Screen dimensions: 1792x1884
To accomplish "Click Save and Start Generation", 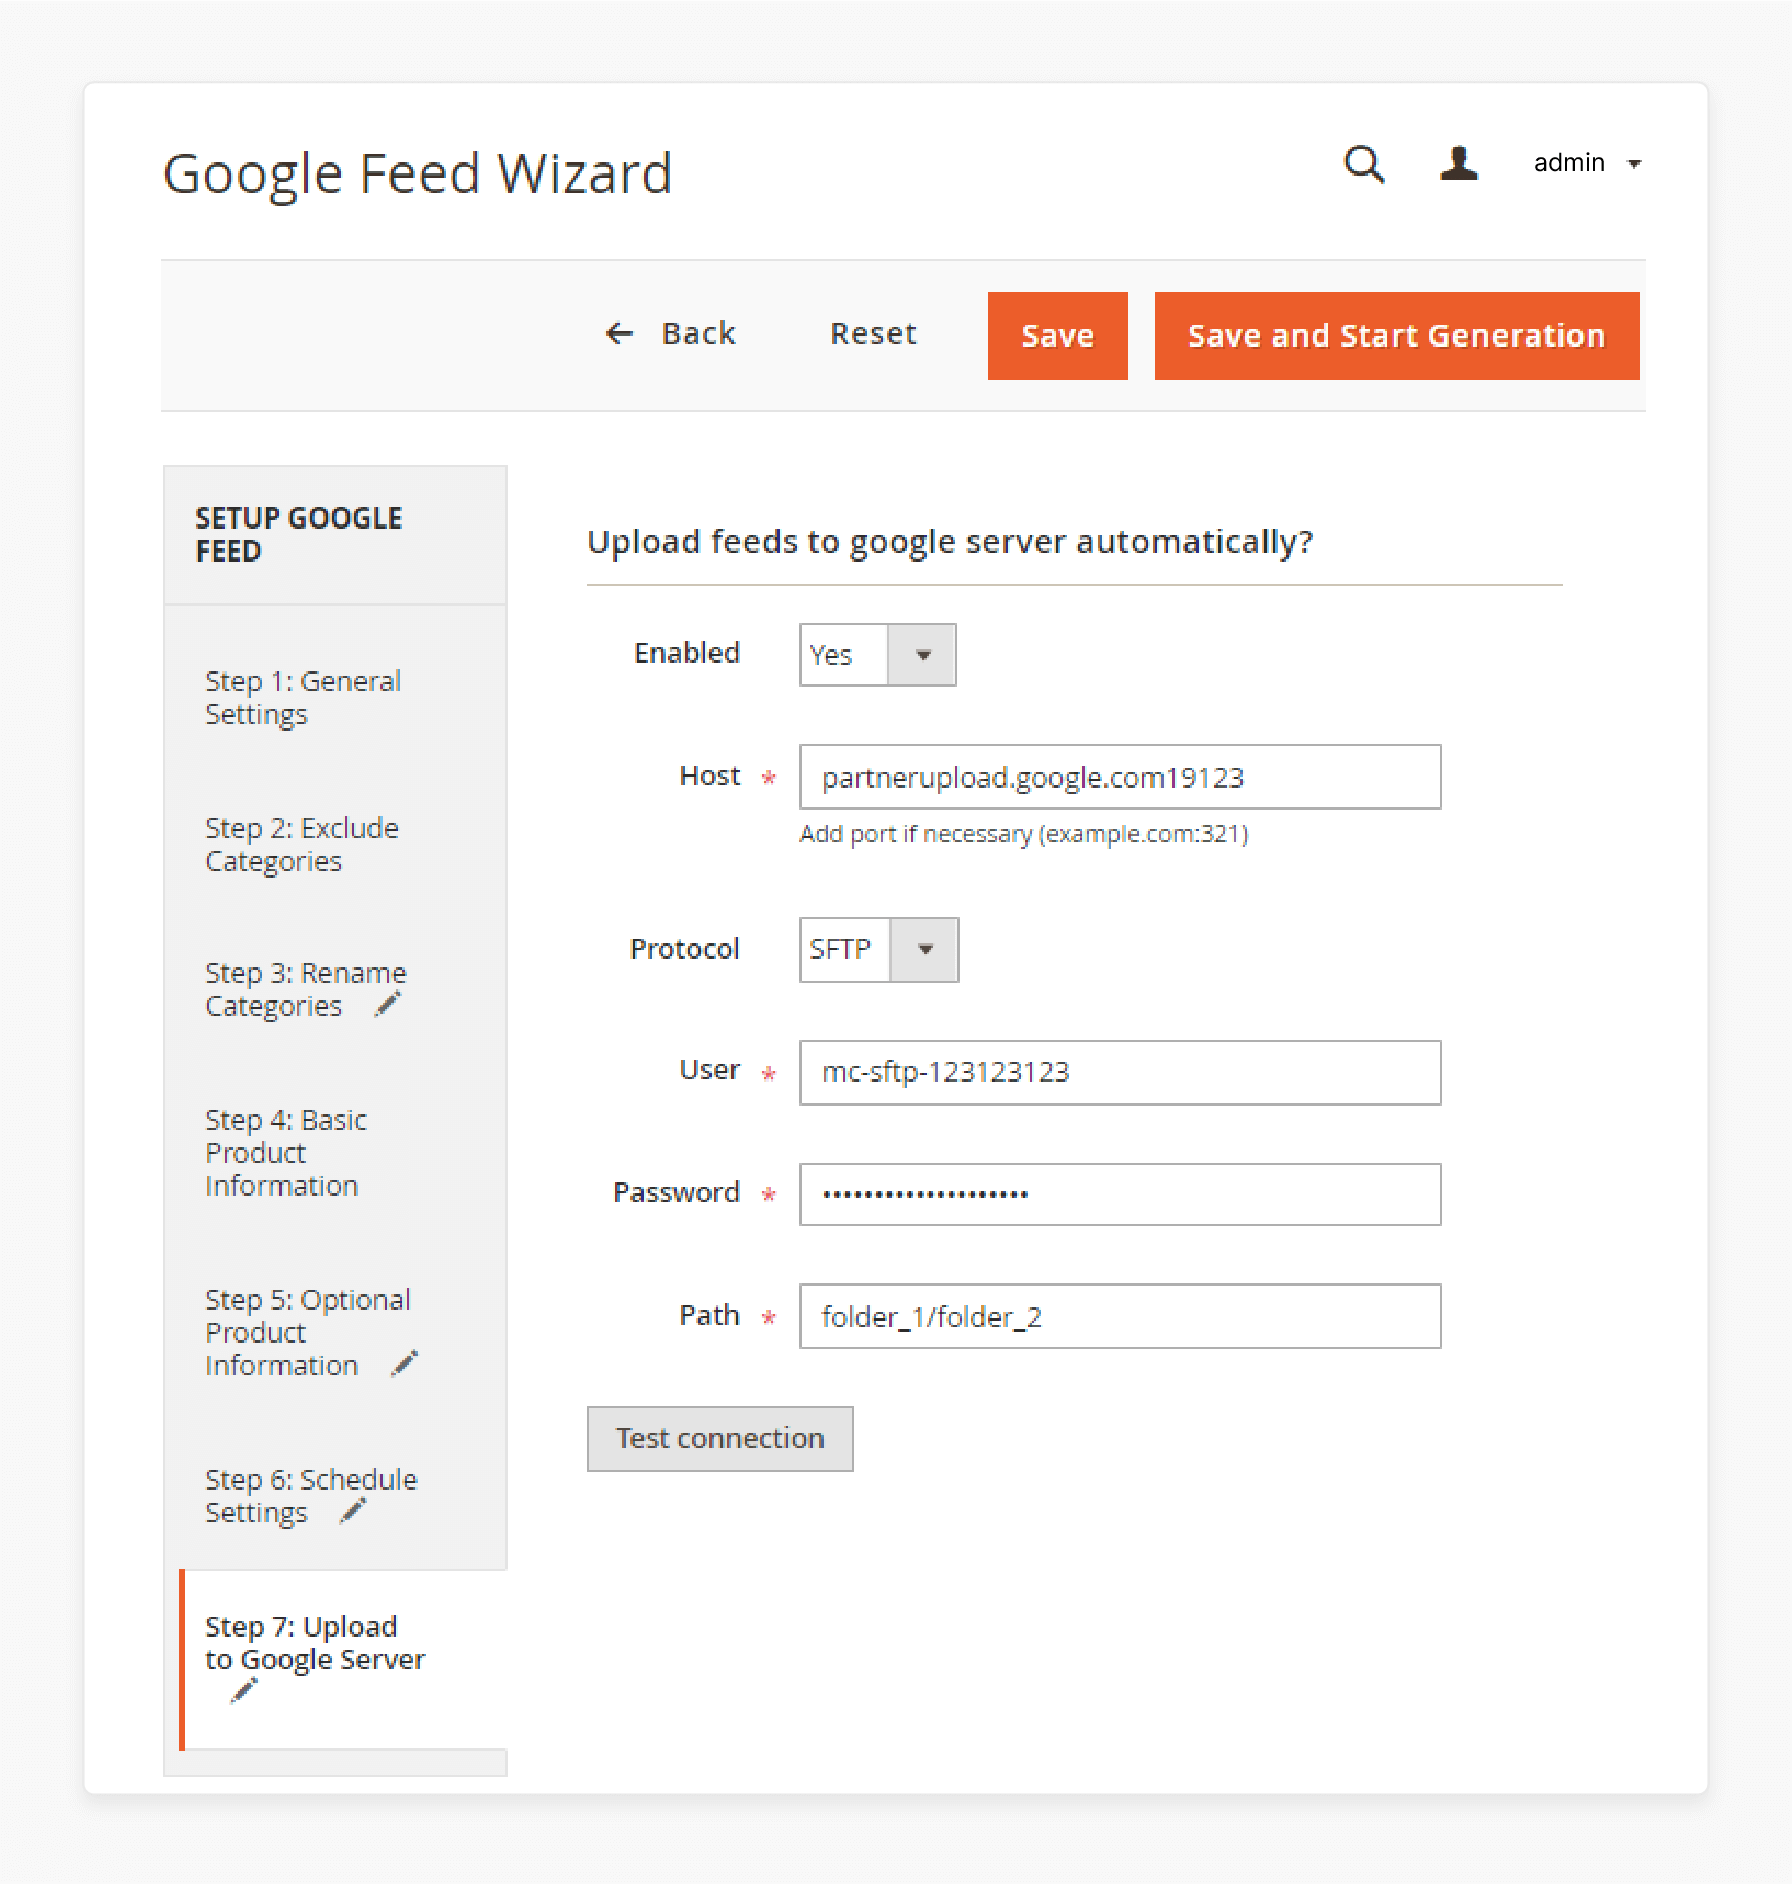I will (x=1396, y=336).
